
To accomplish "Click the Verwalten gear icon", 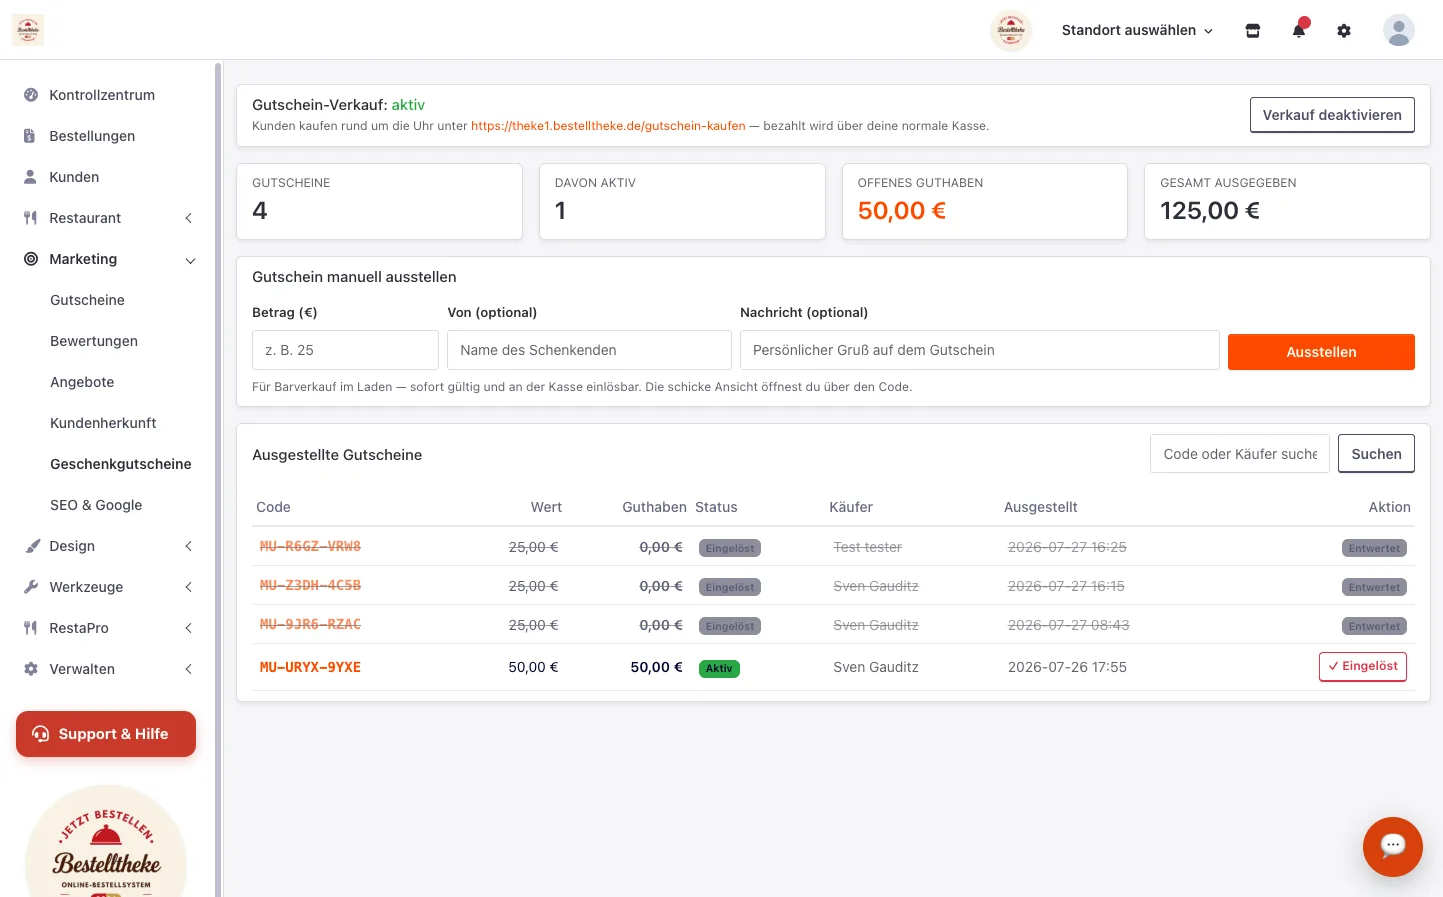I will pyautogui.click(x=31, y=669).
